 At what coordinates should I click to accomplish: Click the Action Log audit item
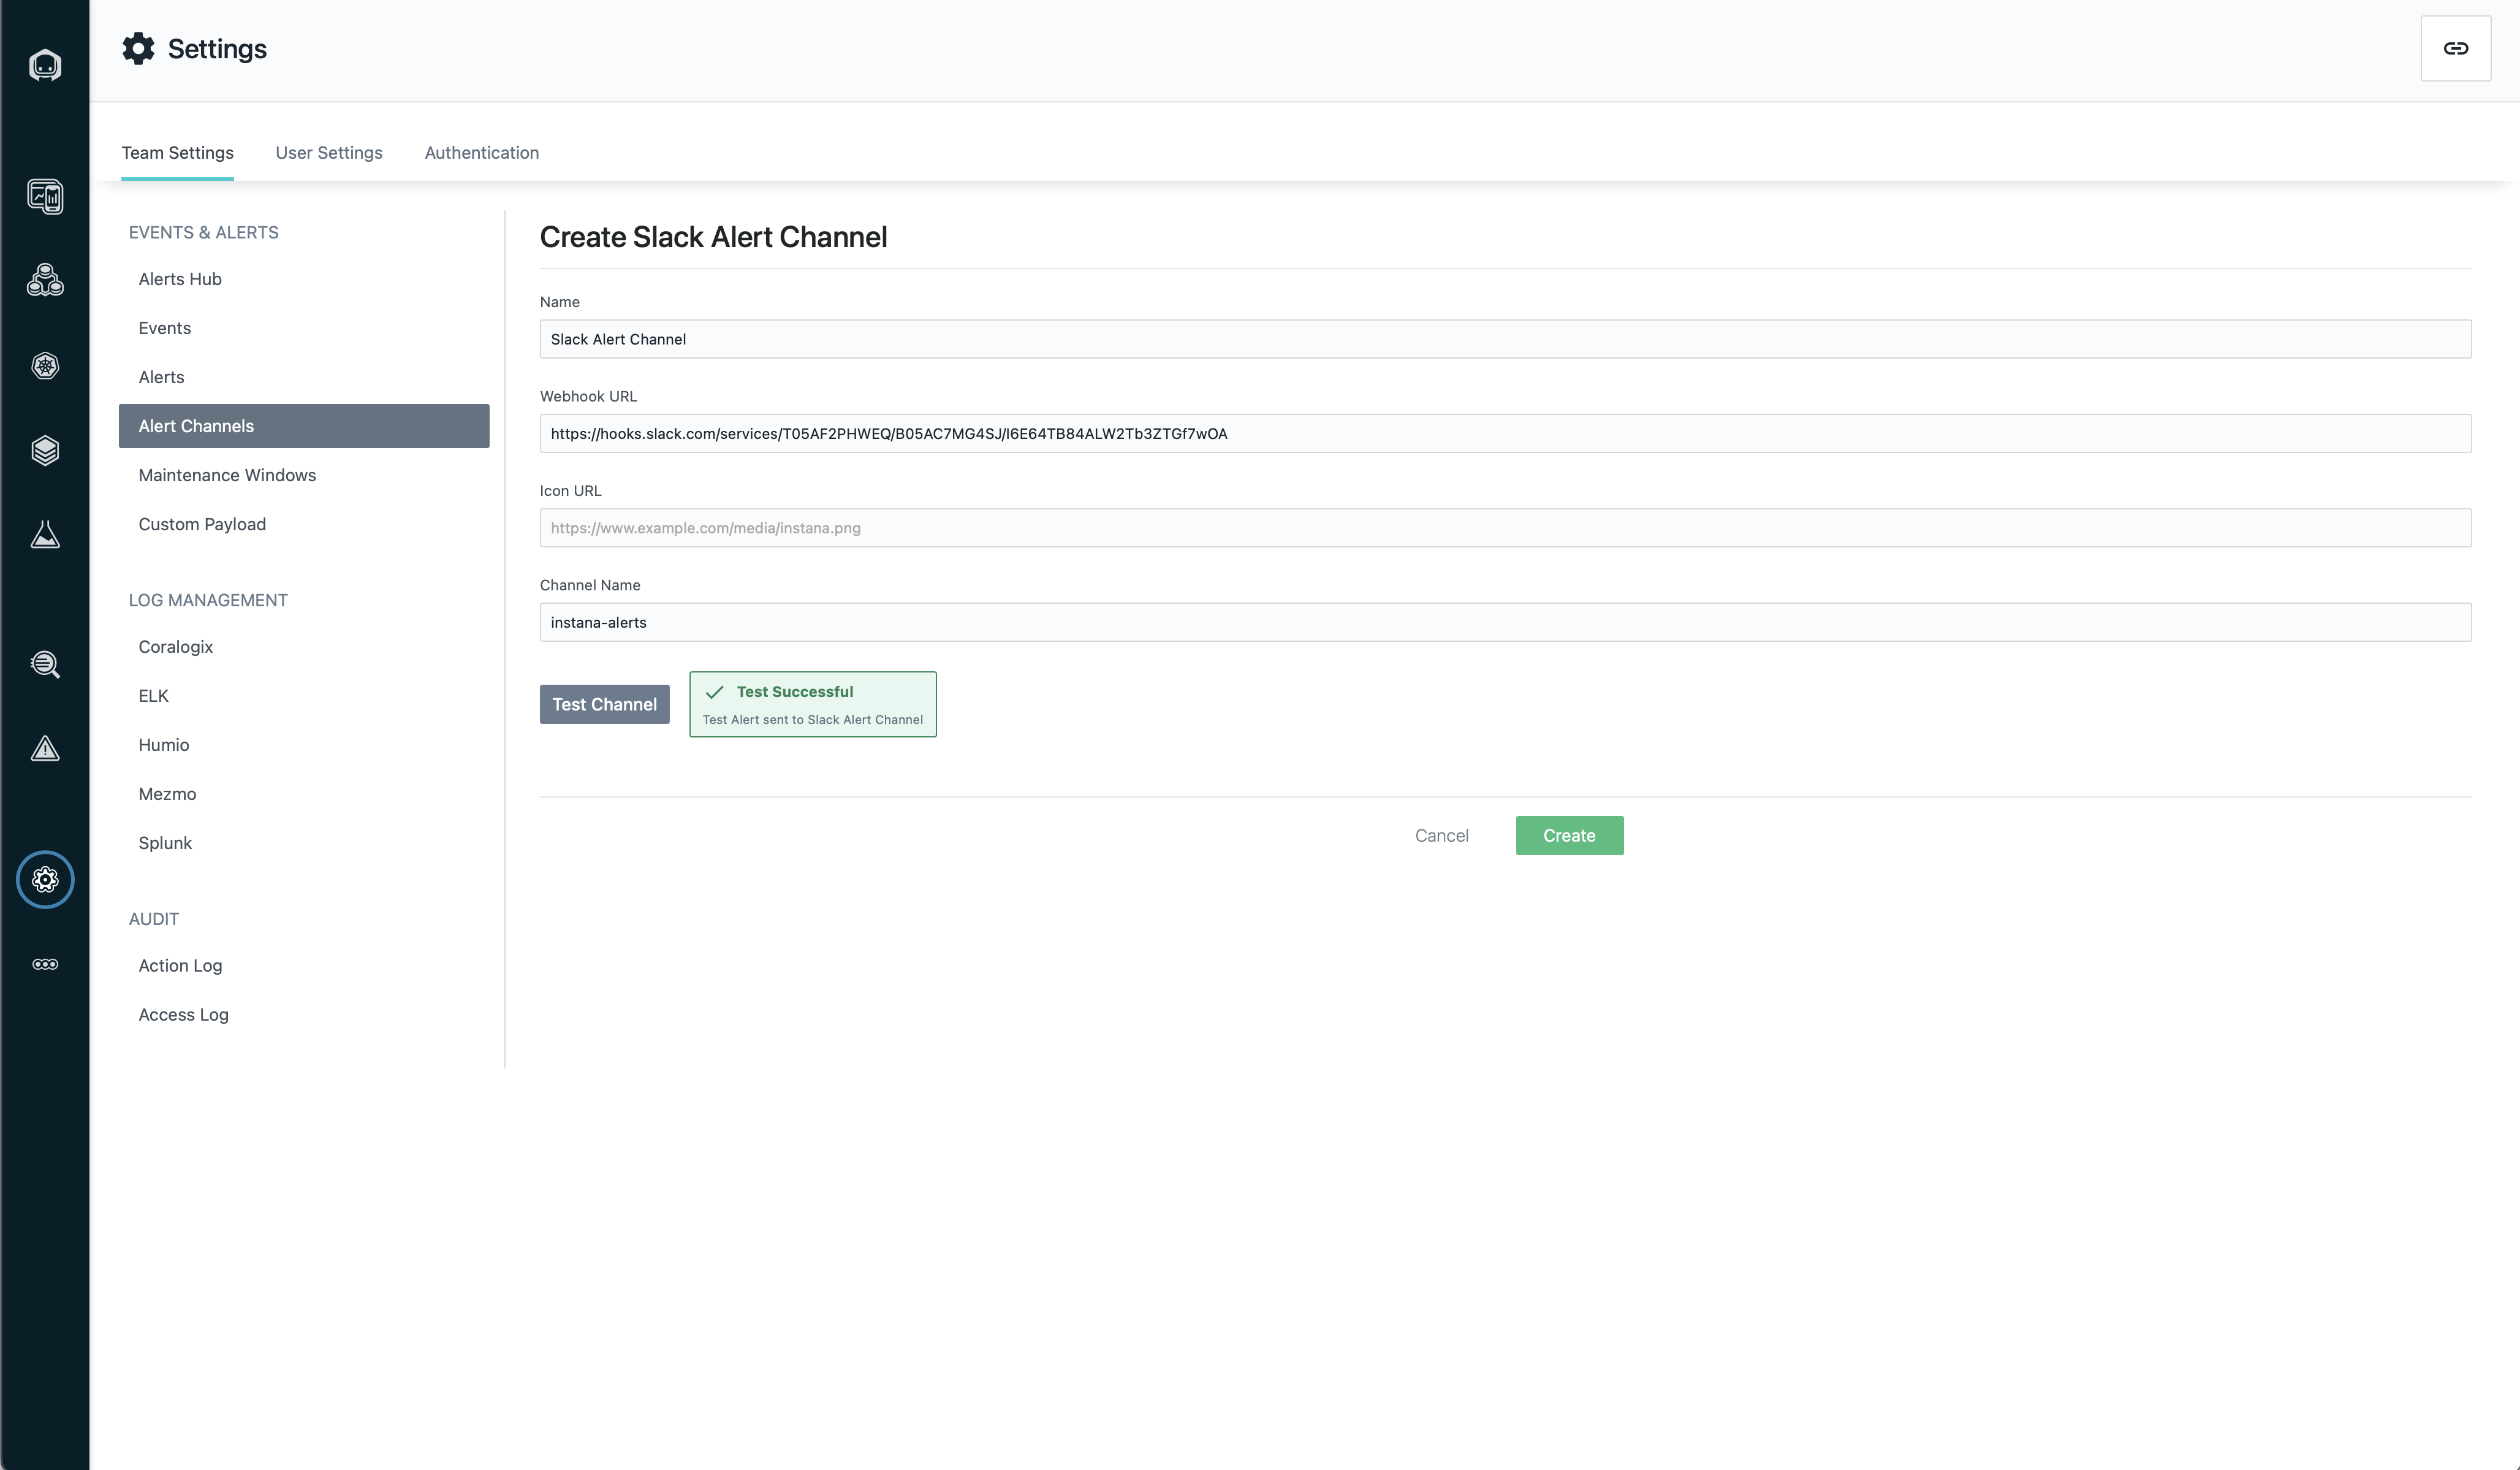[180, 964]
